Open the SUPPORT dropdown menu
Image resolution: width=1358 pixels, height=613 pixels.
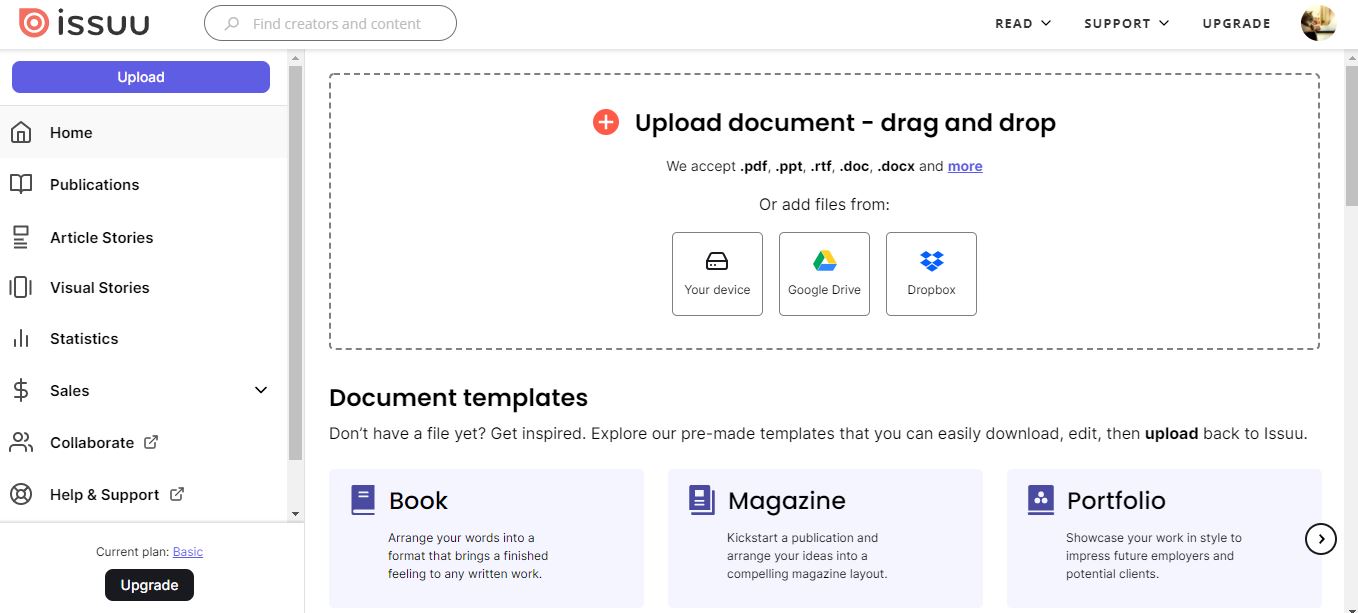click(x=1126, y=23)
